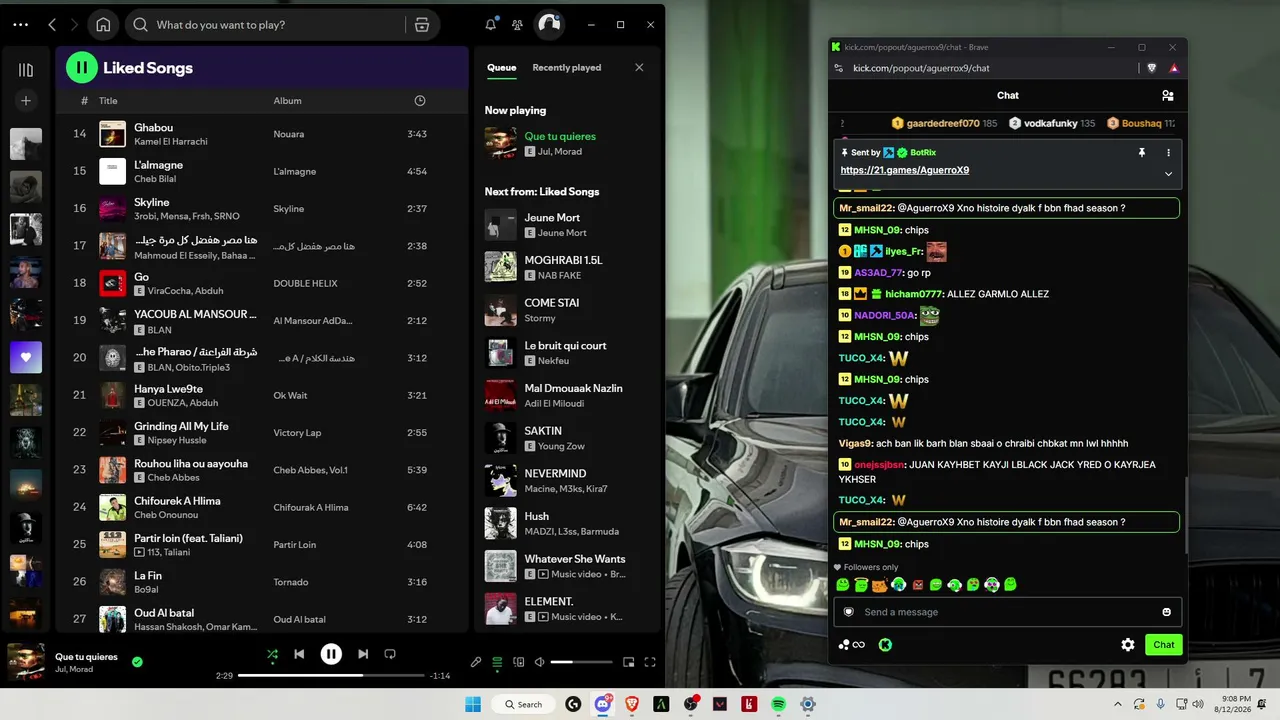This screenshot has height=720, width=1280.
Task: Open Spotify notifications bell
Action: tap(490, 24)
